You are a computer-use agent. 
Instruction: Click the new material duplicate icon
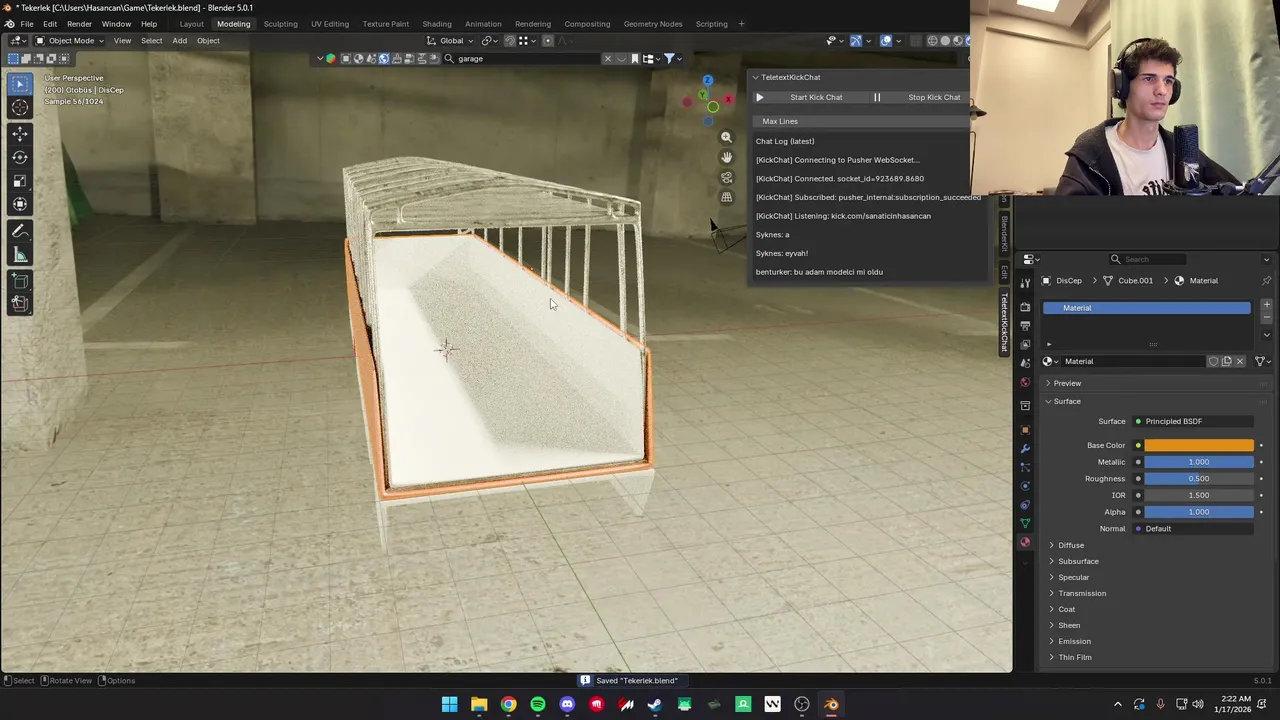(1226, 361)
